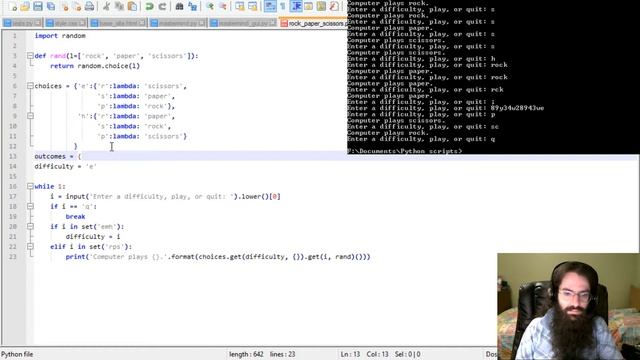Collapse the 'h' block fold on line 9

30,116
